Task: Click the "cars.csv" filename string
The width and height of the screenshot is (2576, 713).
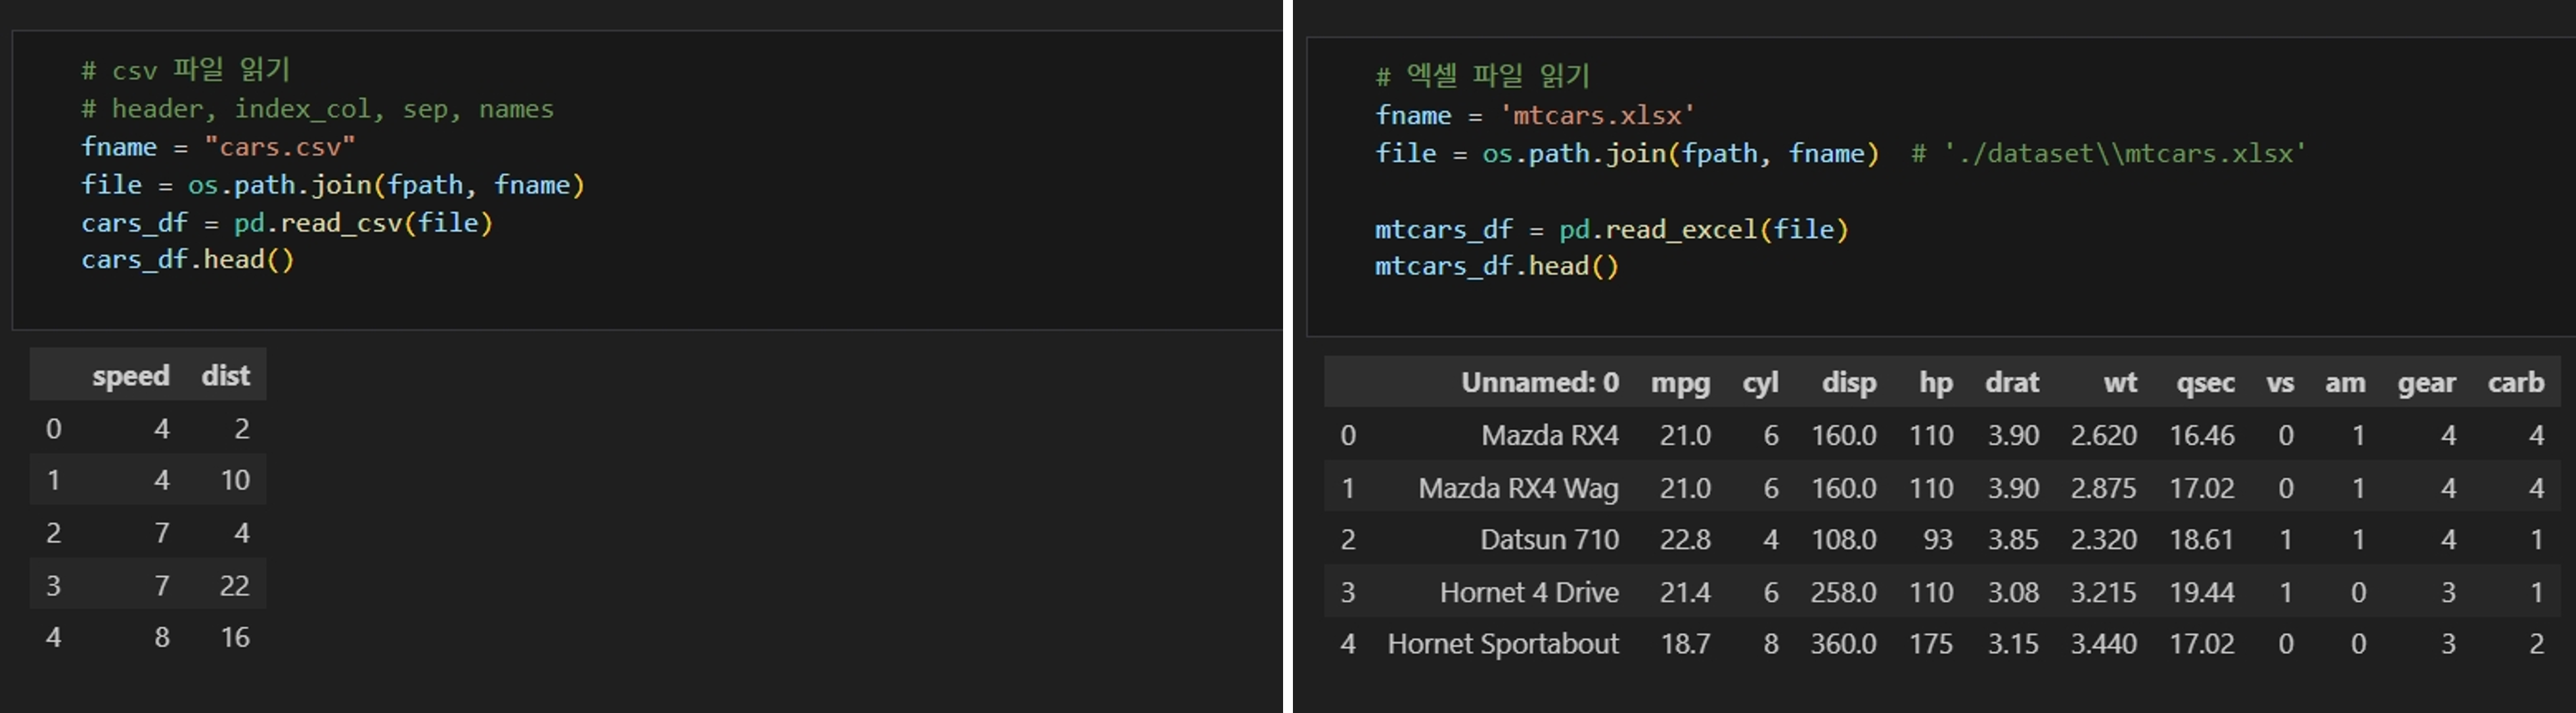Action: tap(280, 147)
